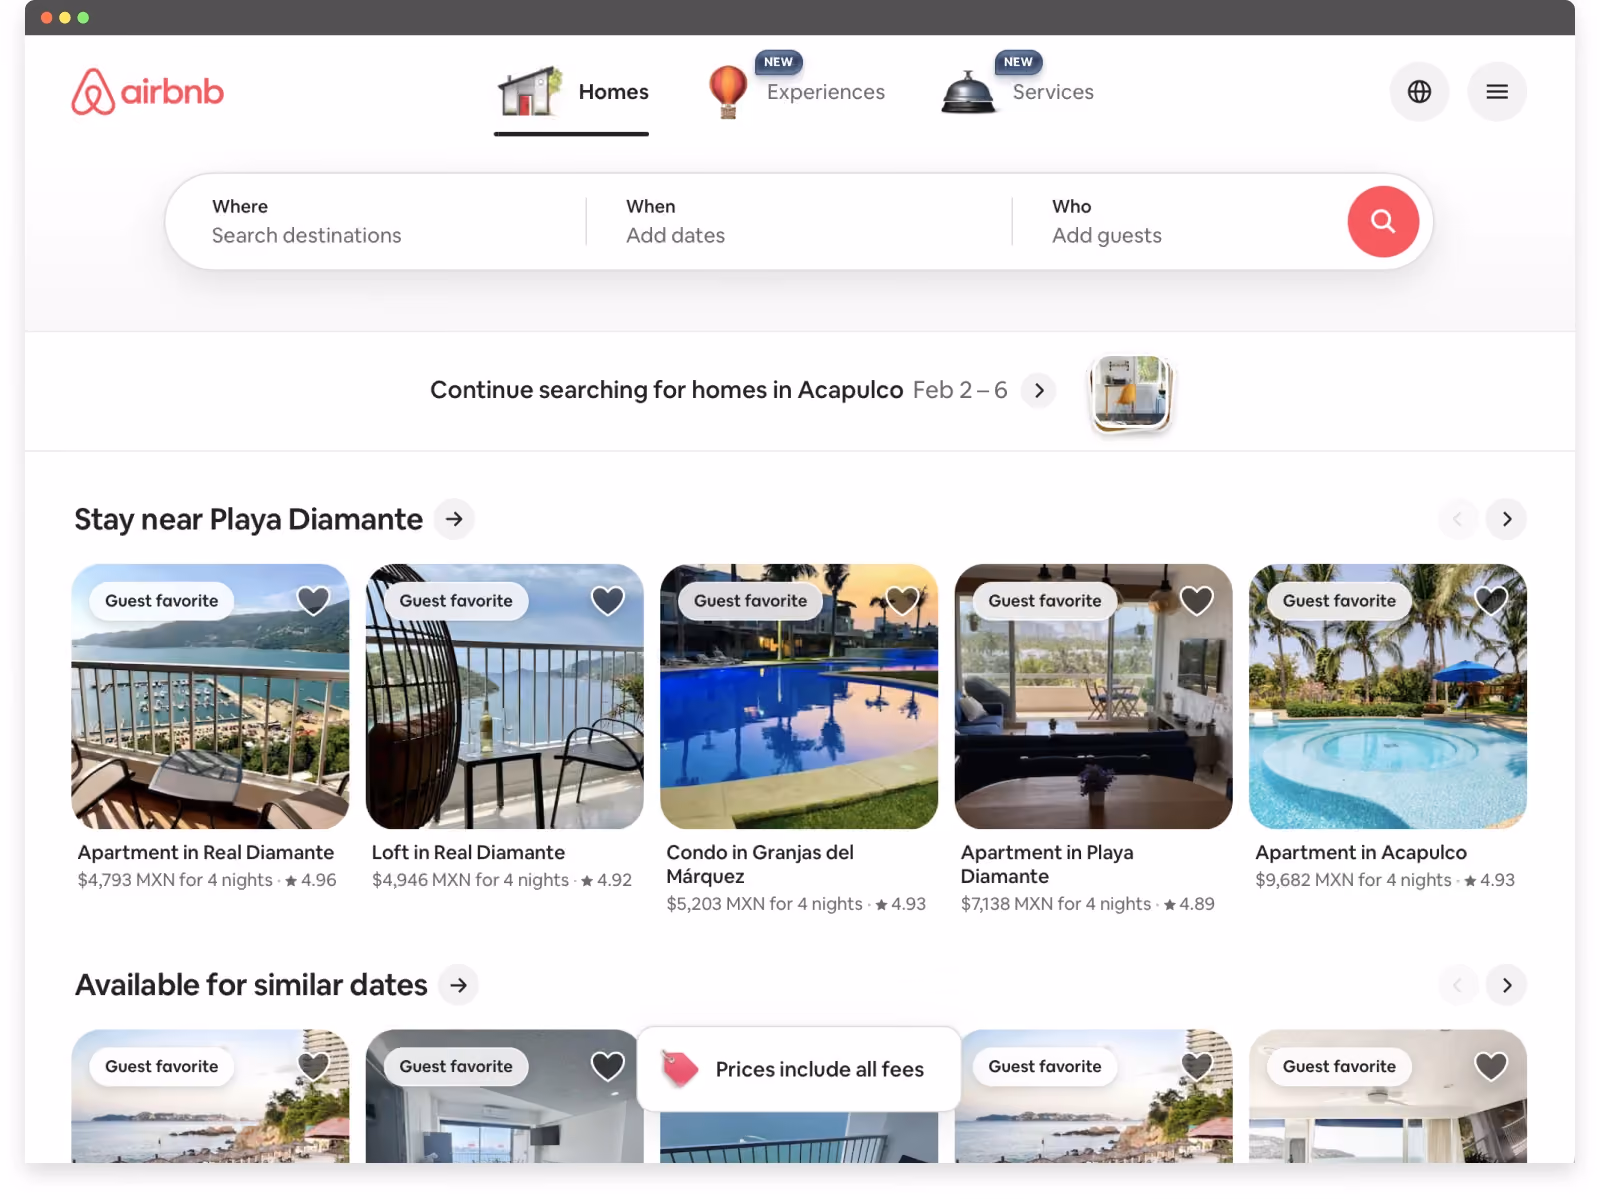Switch to the Services tab
The height and width of the screenshot is (1200, 1600).
pos(1017,92)
